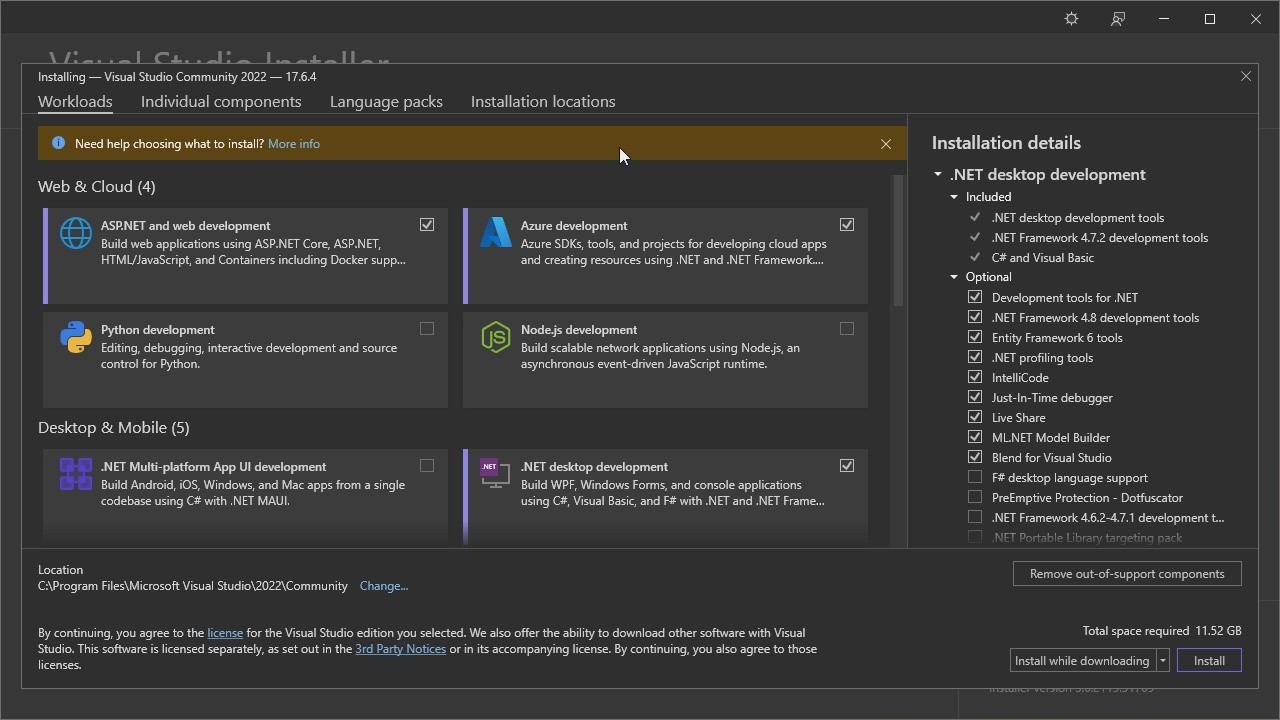1280x720 pixels.
Task: Check F# desktop language support option
Action: [x=975, y=478]
